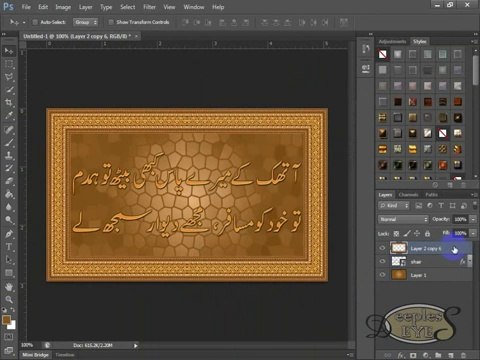The width and height of the screenshot is (480, 360).
Task: Open the Layers panel flyout menu
Action: (474, 195)
